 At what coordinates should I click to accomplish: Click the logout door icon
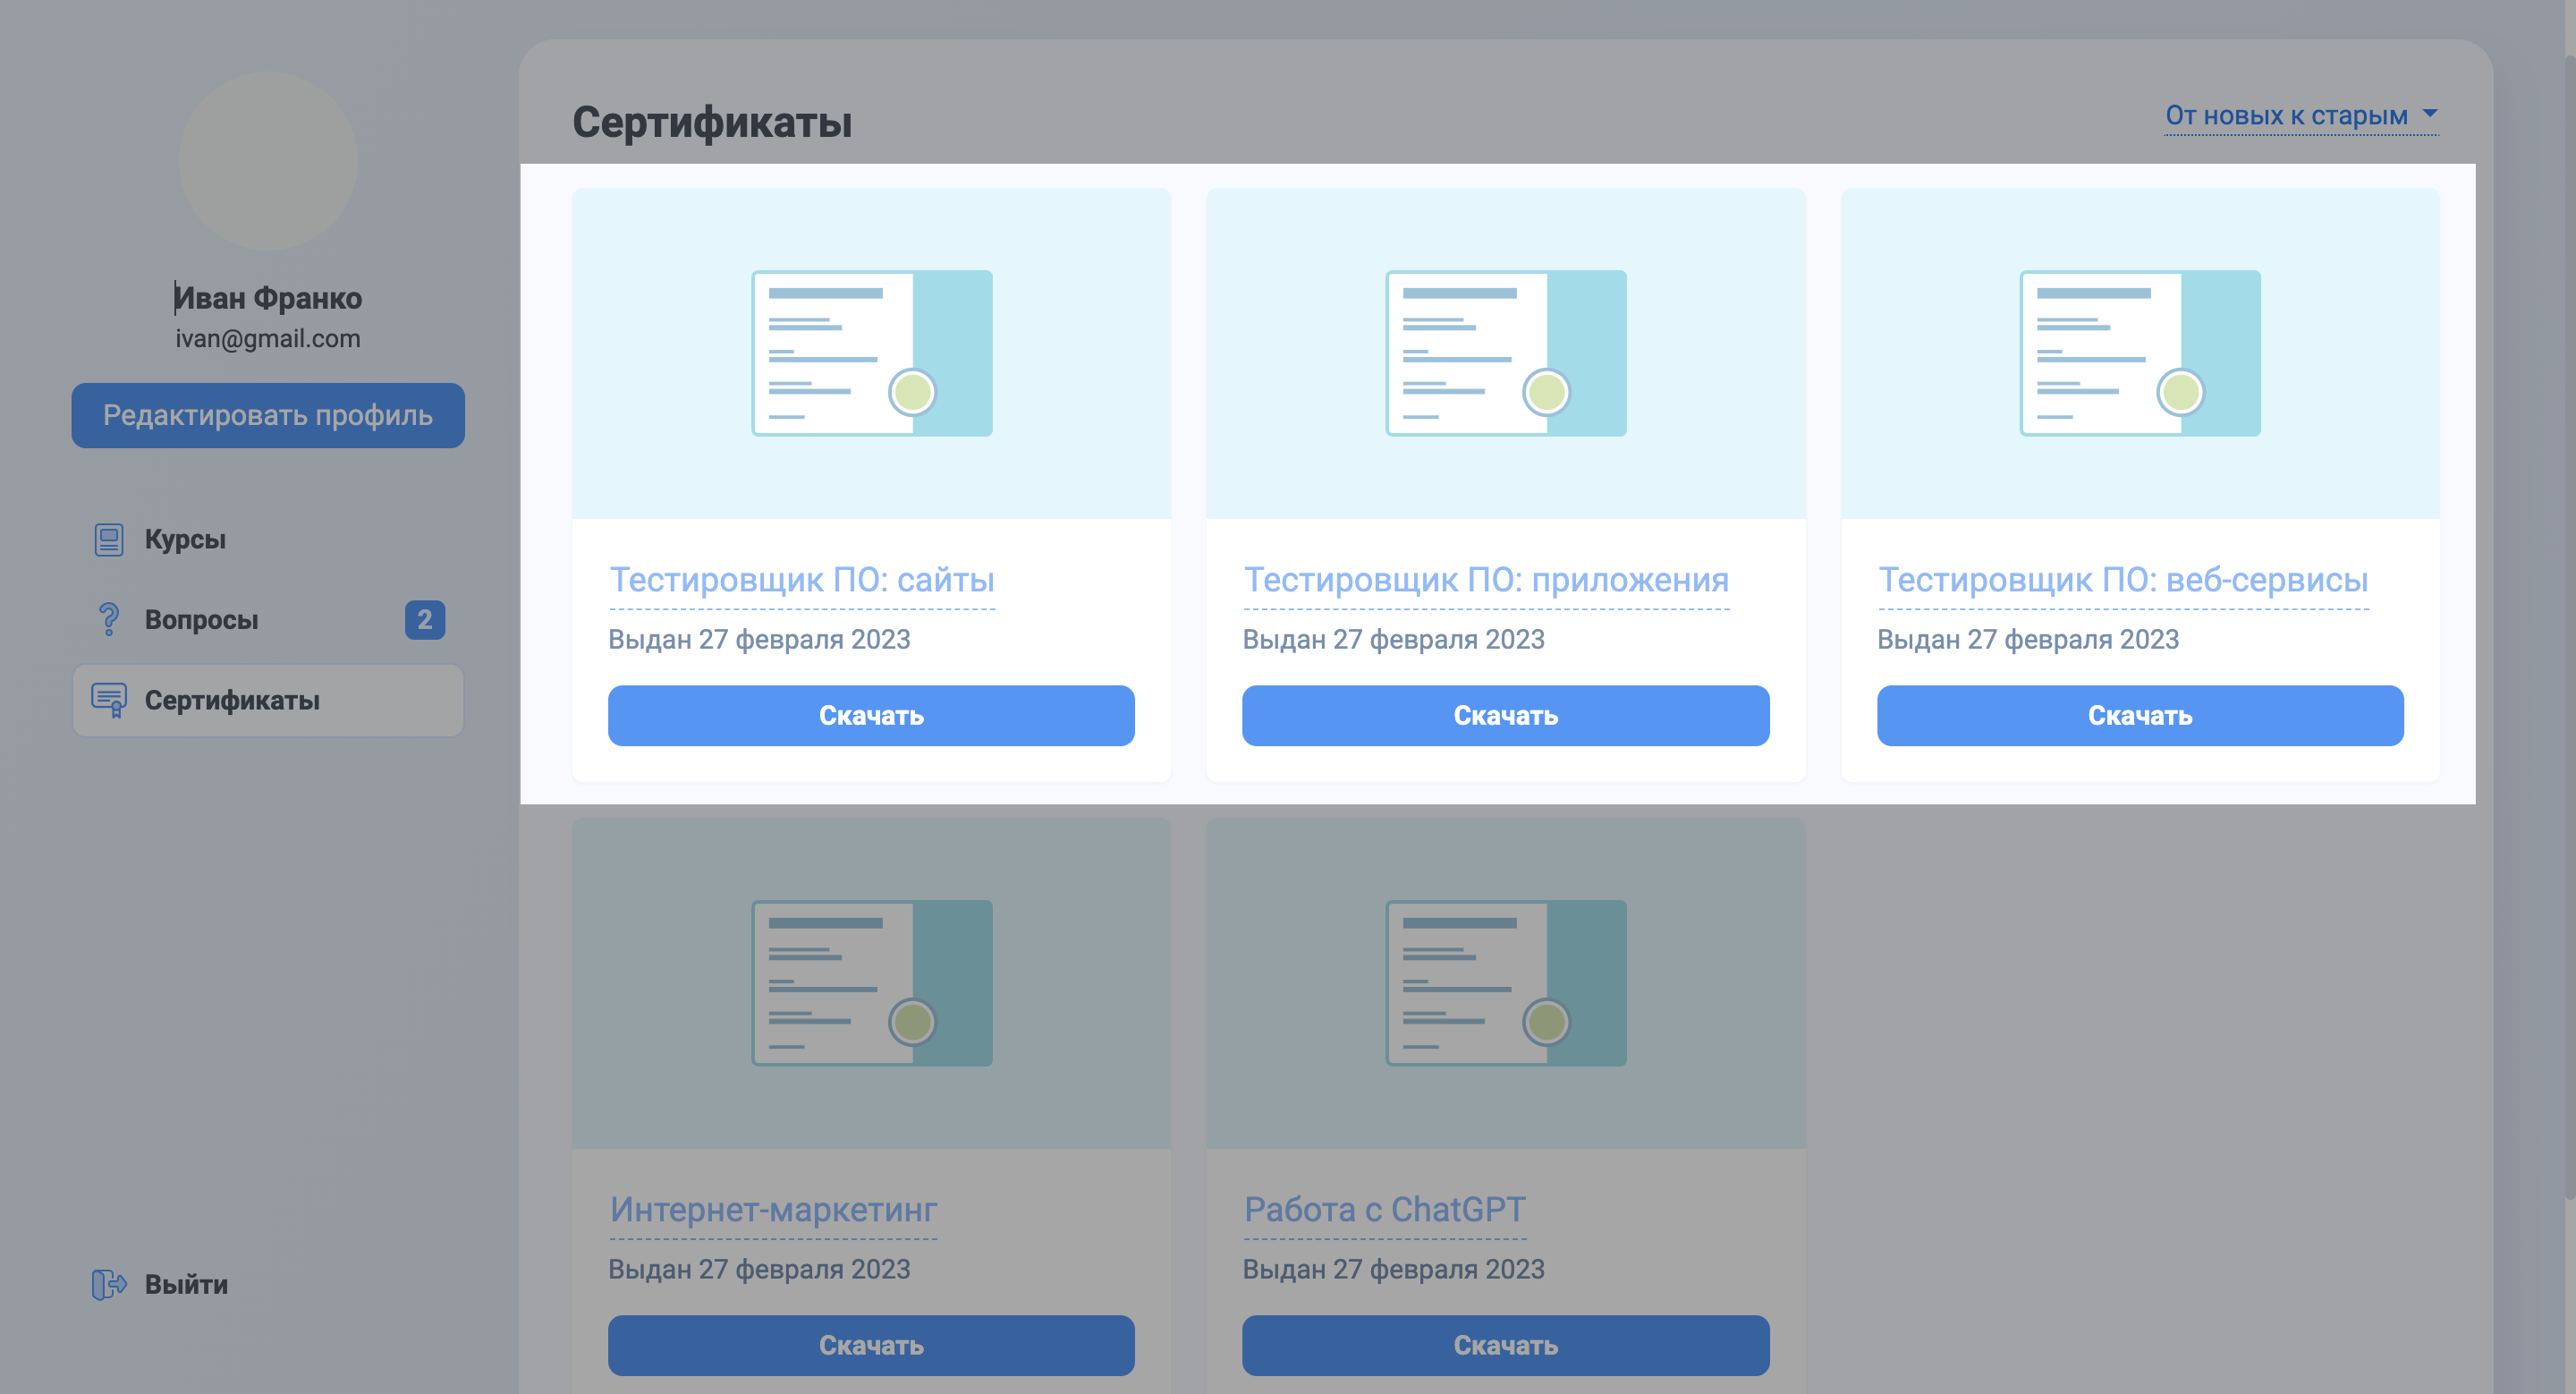pyautogui.click(x=108, y=1284)
